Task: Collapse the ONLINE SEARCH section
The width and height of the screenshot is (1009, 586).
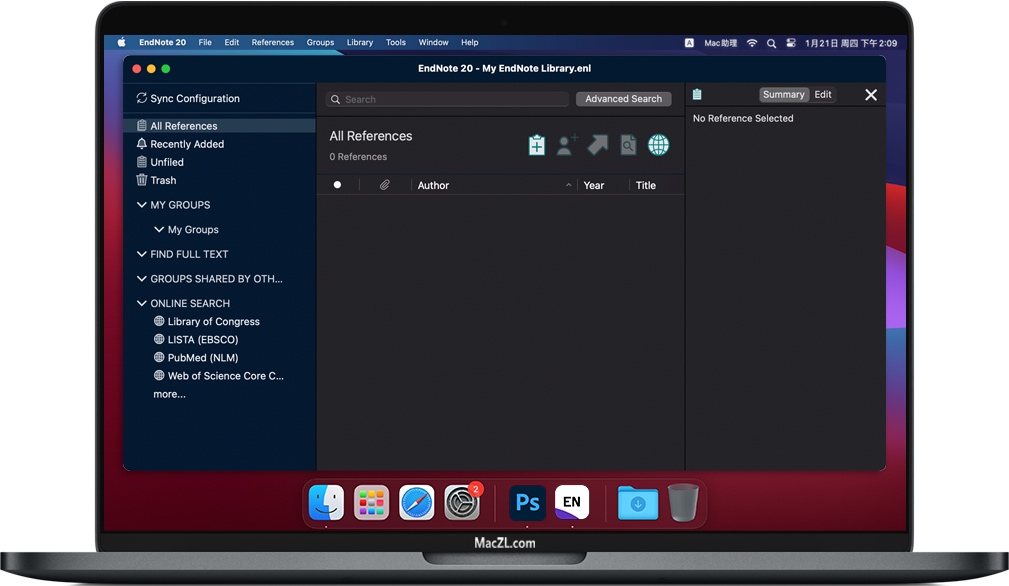Action: (x=142, y=303)
